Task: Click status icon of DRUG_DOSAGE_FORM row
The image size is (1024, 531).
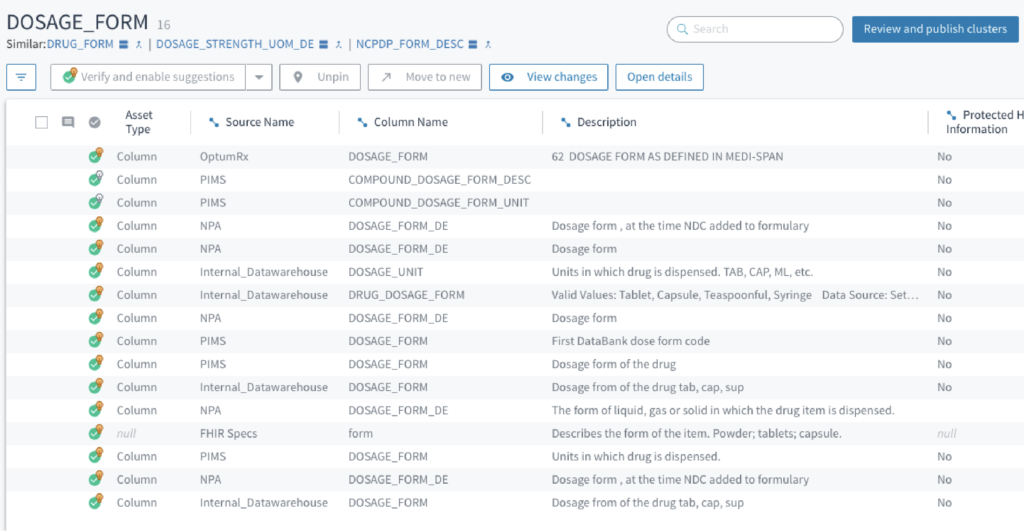Action: [96, 294]
